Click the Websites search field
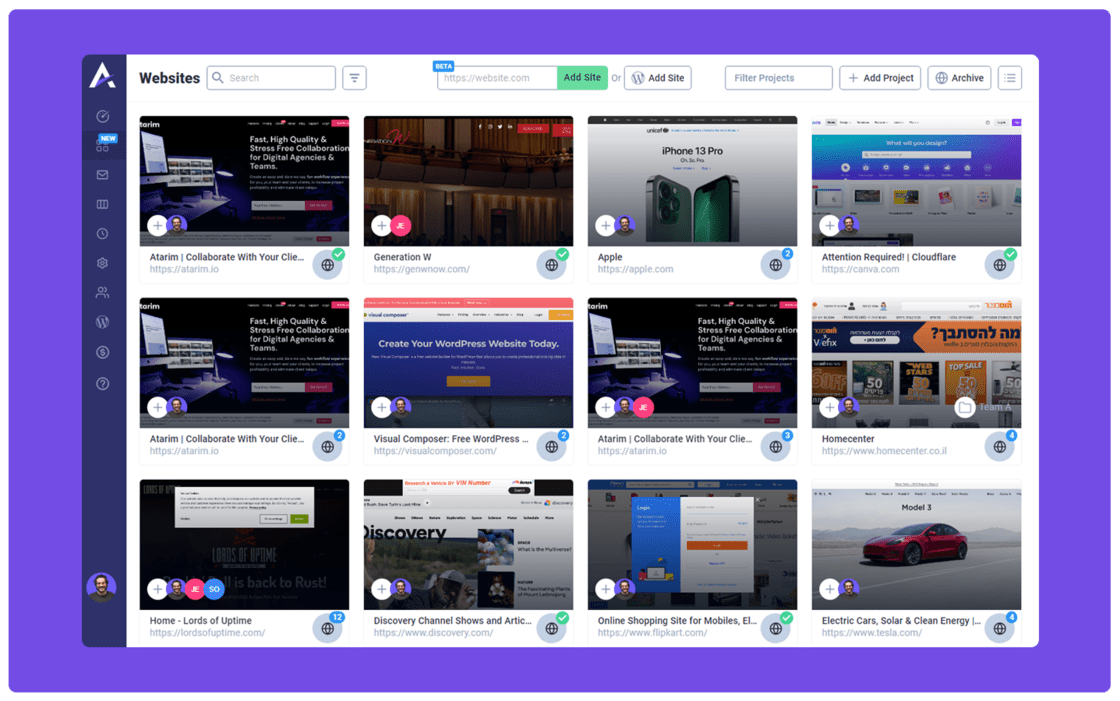This screenshot has height=701, width=1120. tap(271, 78)
